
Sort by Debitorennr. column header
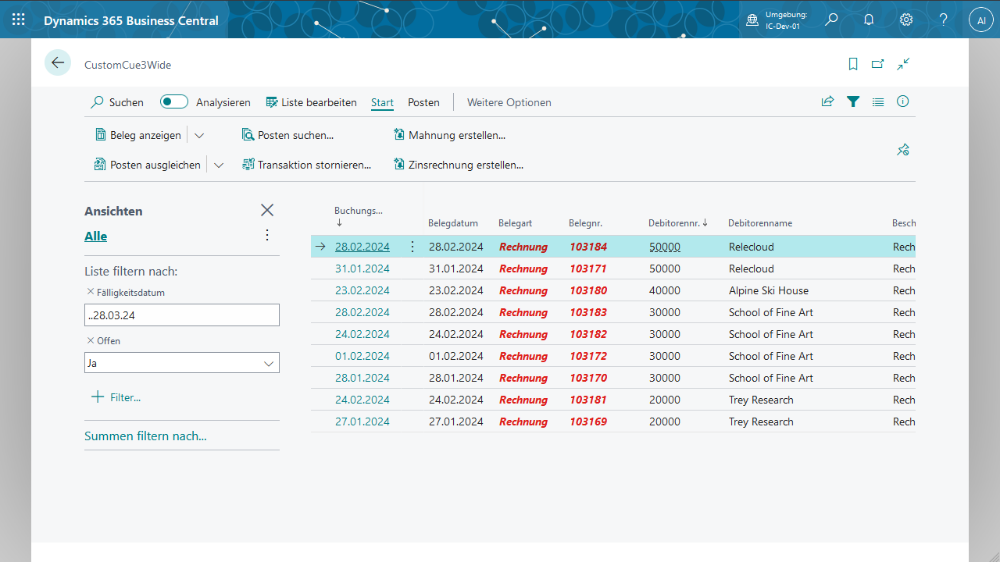point(677,223)
